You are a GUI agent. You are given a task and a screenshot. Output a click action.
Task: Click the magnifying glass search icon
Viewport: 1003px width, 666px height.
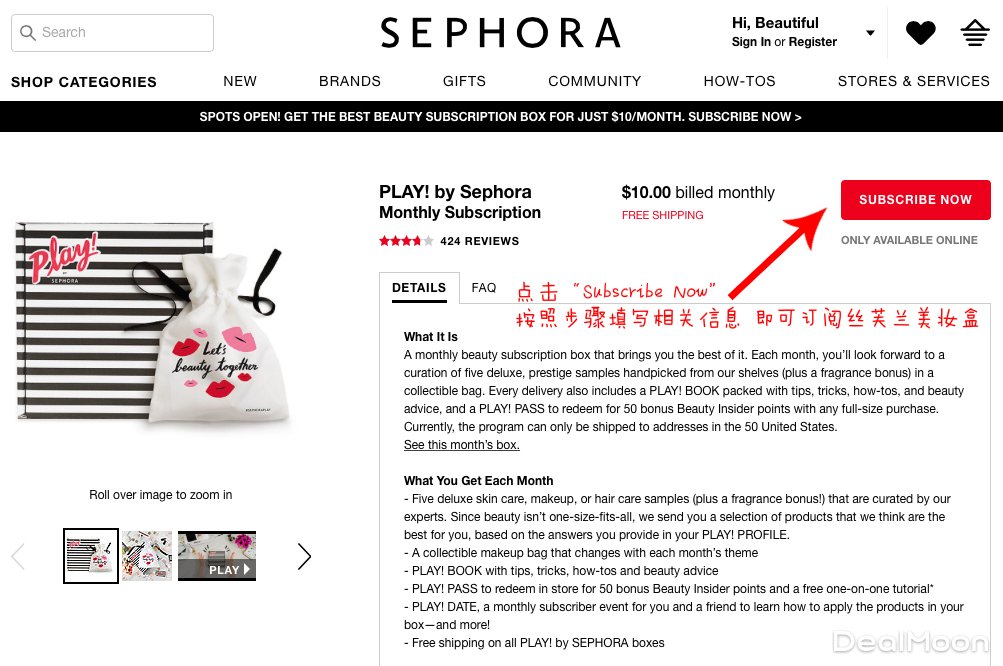click(x=28, y=33)
